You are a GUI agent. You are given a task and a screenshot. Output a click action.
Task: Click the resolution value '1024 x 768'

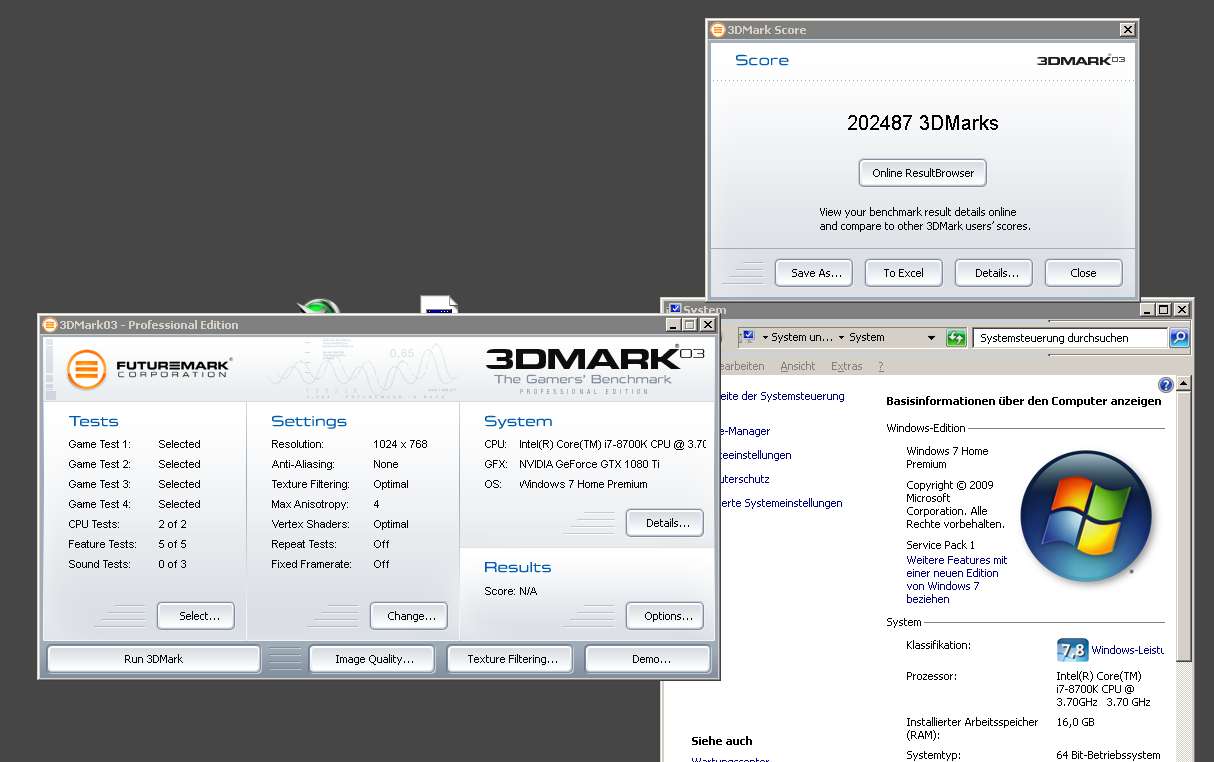pos(400,444)
